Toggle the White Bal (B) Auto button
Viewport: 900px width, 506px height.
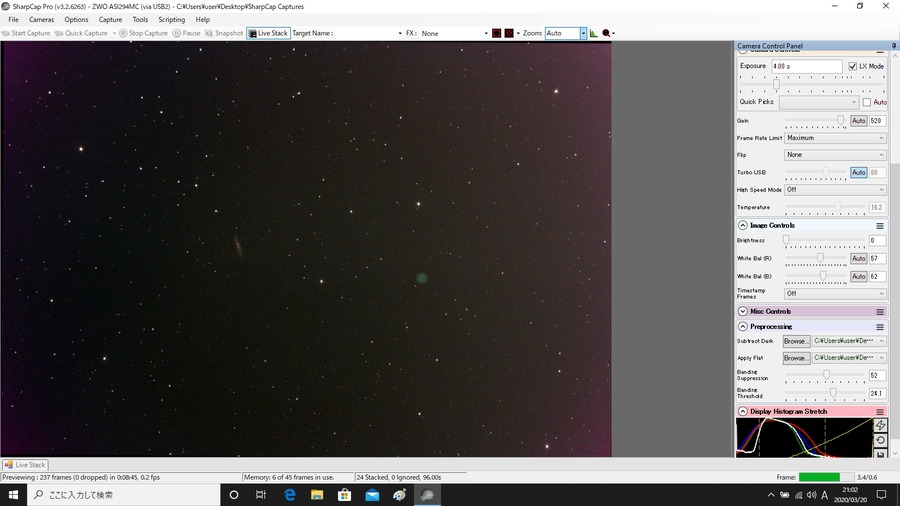859,277
